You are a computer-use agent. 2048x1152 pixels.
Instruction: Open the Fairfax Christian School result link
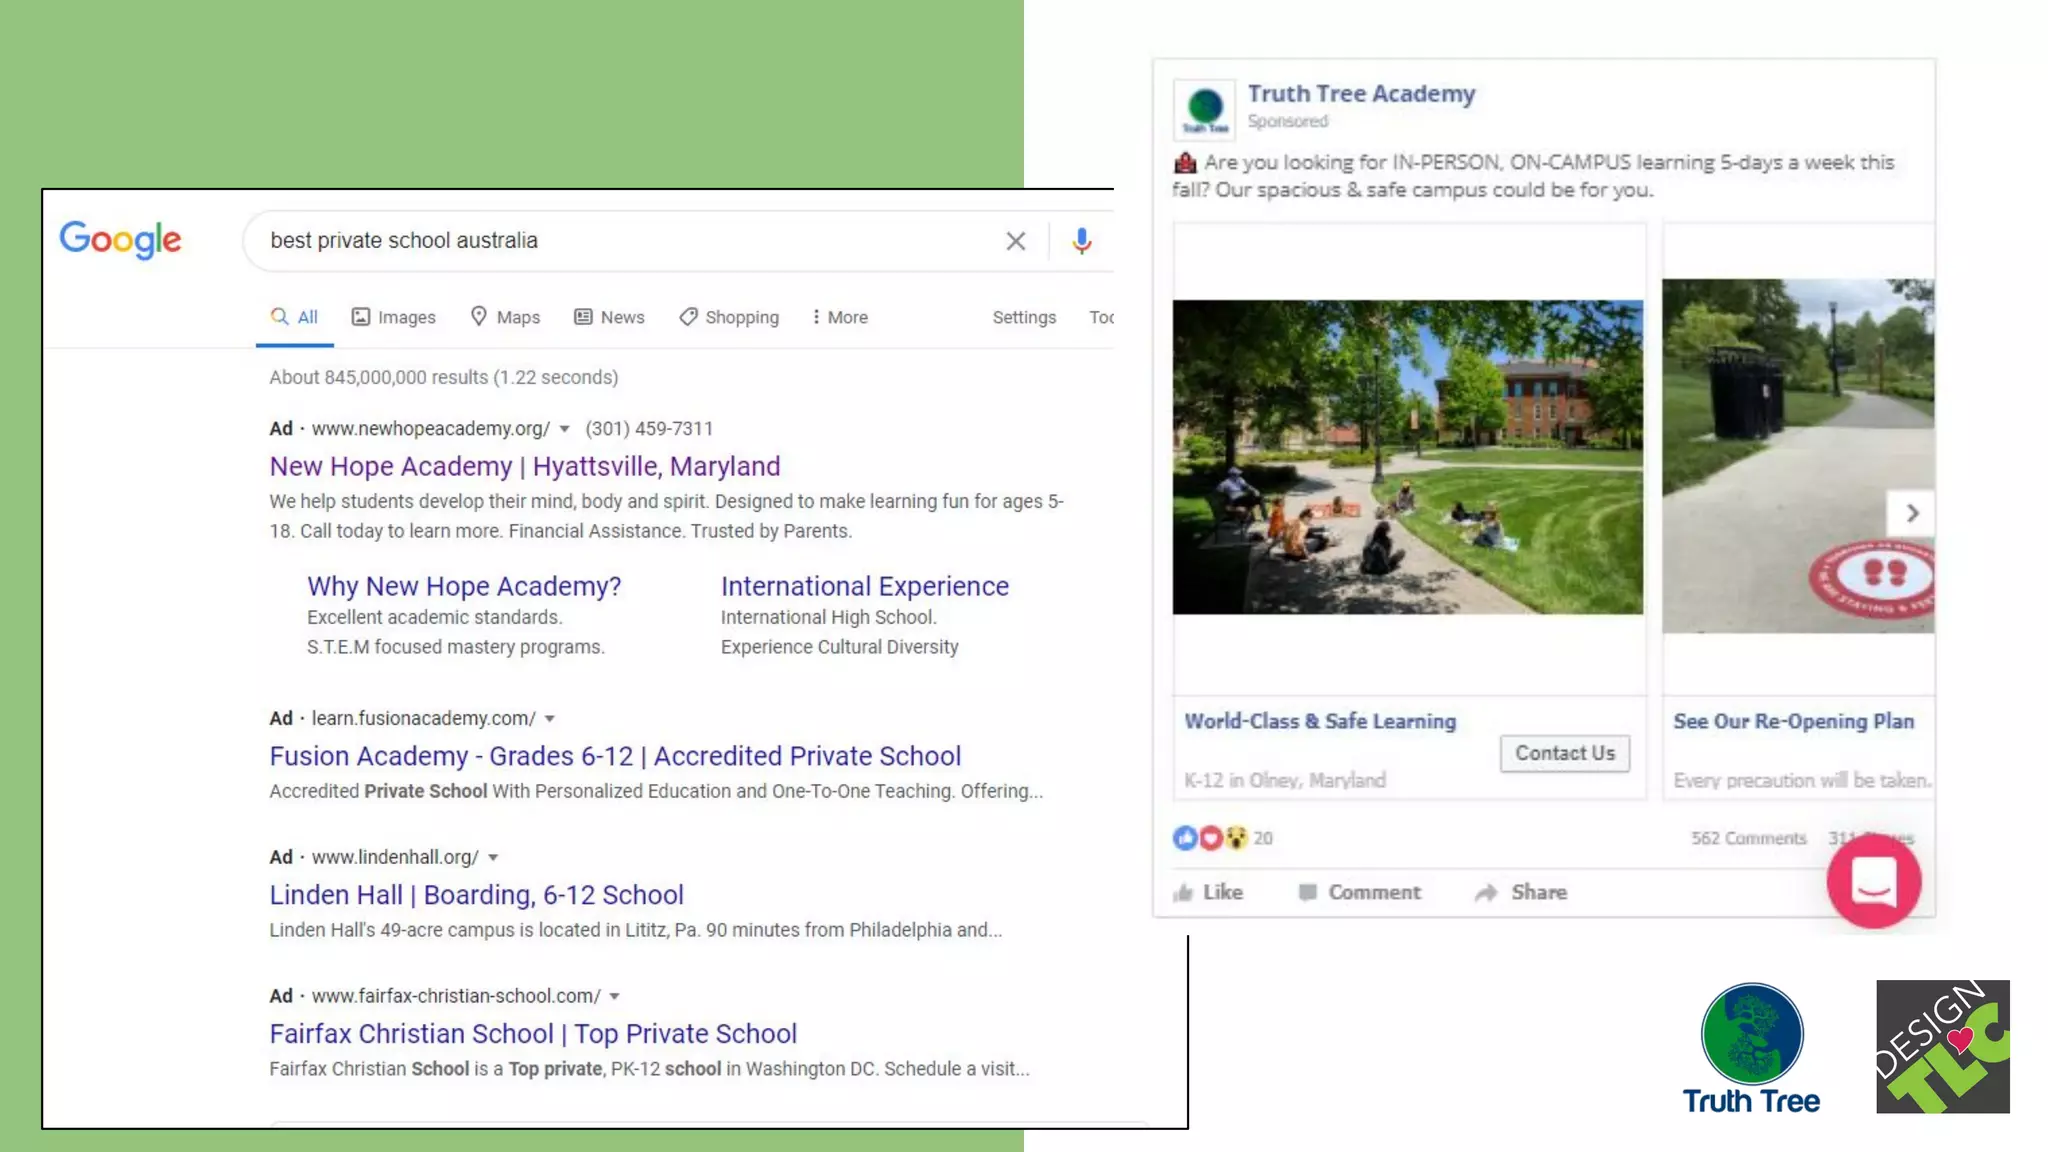tap(533, 1033)
